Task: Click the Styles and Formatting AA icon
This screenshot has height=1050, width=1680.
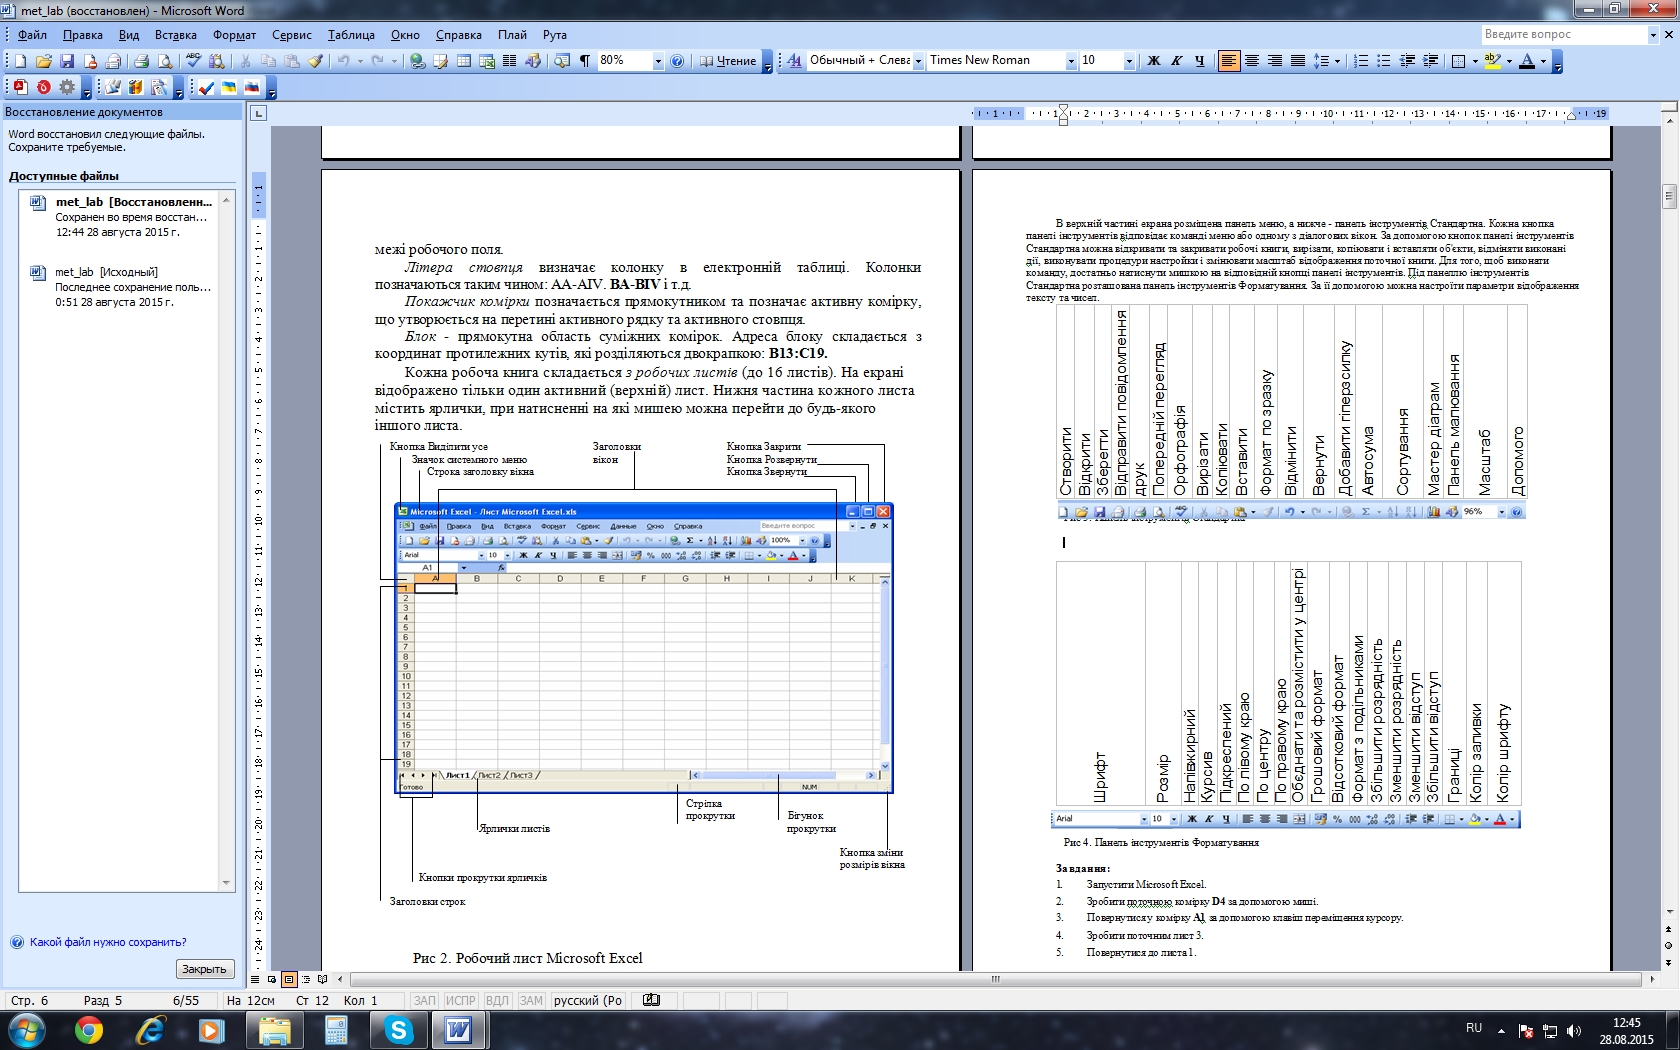Action: (x=794, y=61)
